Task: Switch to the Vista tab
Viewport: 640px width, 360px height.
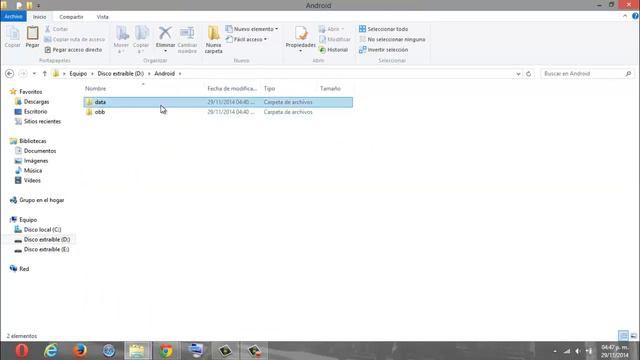Action: tap(102, 17)
